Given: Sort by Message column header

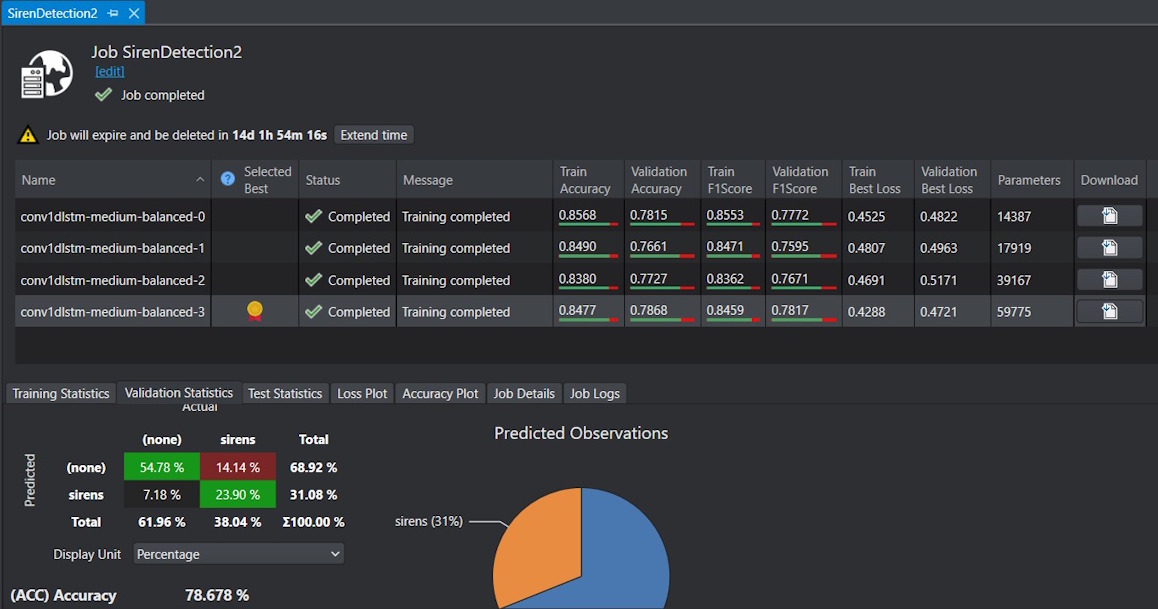Looking at the screenshot, I should [474, 179].
